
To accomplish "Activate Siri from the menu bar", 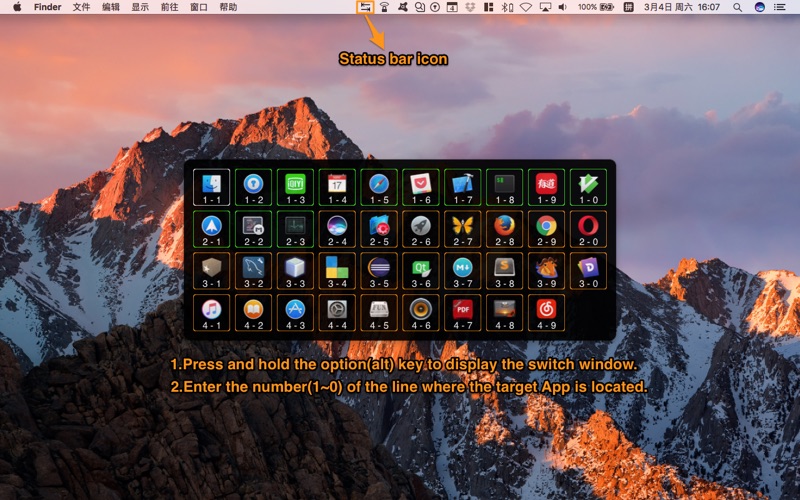I will (x=760, y=7).
